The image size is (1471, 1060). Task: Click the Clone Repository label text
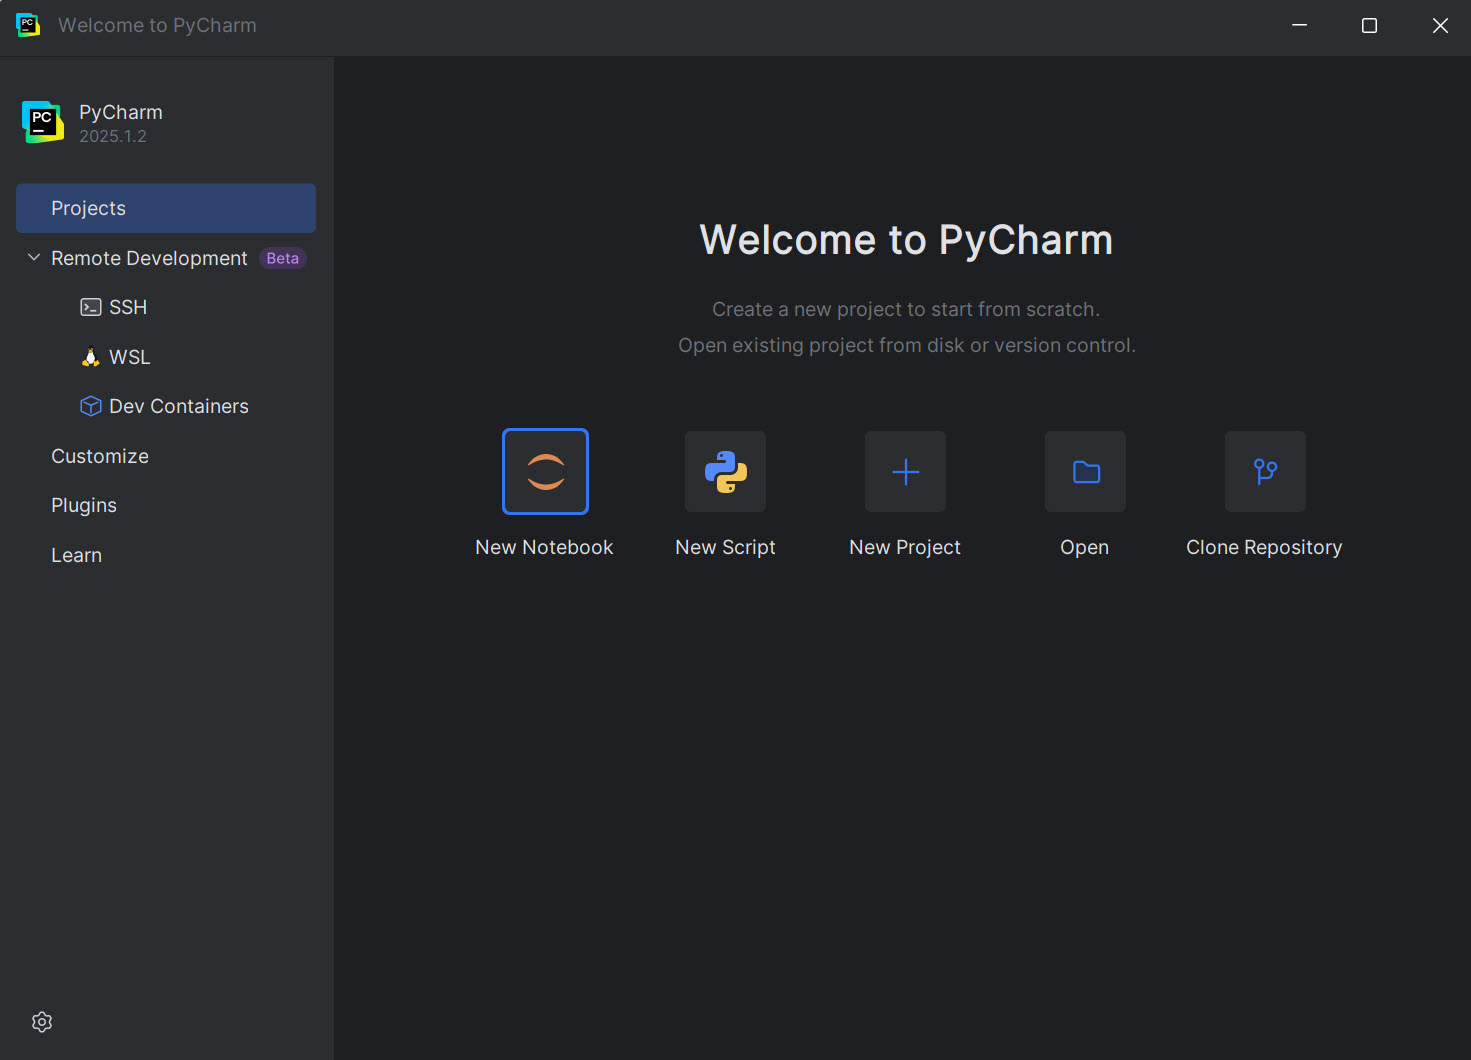[x=1264, y=546]
